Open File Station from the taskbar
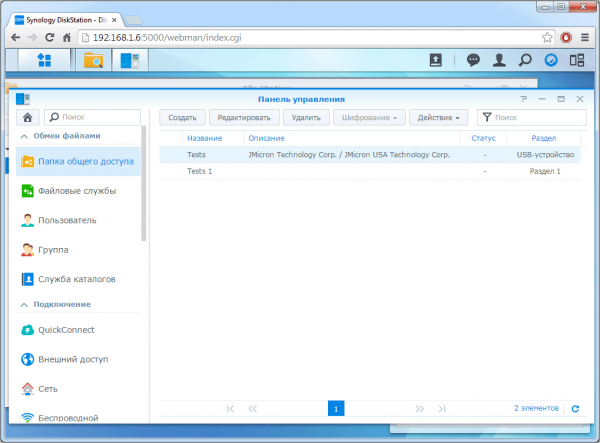600x443 pixels. click(93, 60)
